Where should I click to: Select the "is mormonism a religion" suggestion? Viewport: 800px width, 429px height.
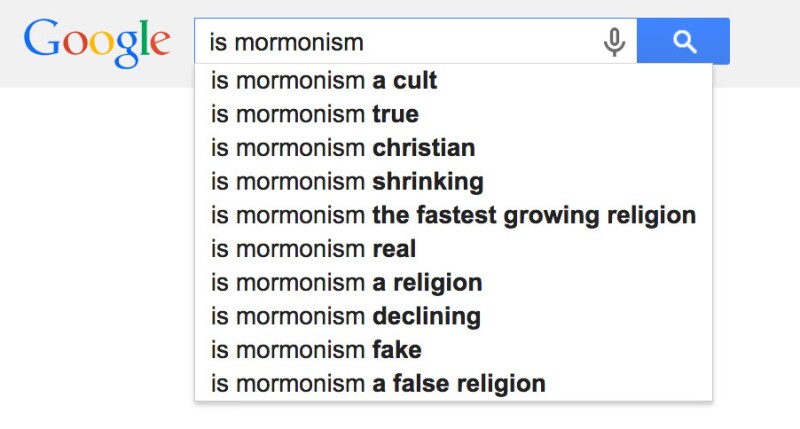pos(346,283)
